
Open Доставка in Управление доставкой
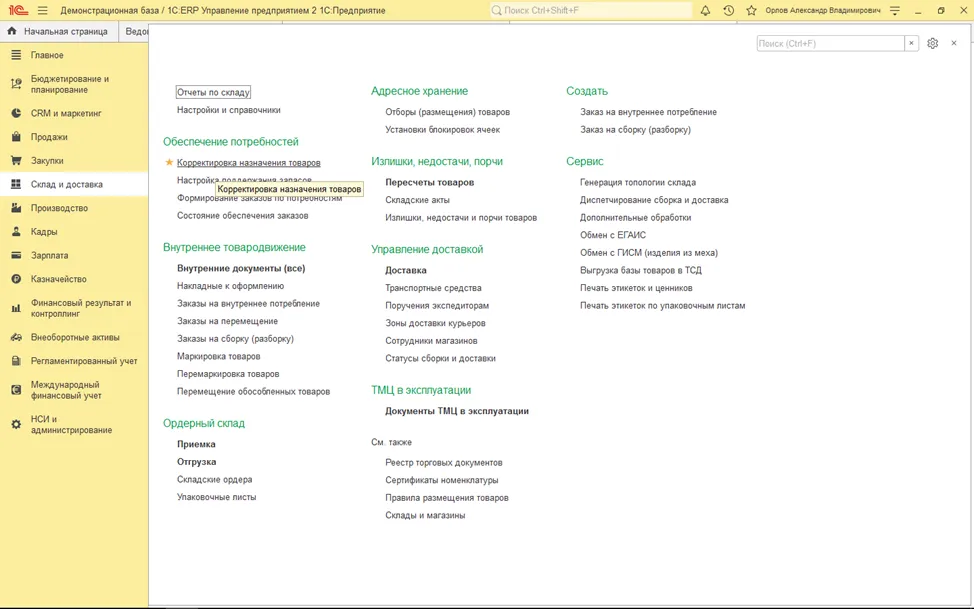click(x=406, y=270)
